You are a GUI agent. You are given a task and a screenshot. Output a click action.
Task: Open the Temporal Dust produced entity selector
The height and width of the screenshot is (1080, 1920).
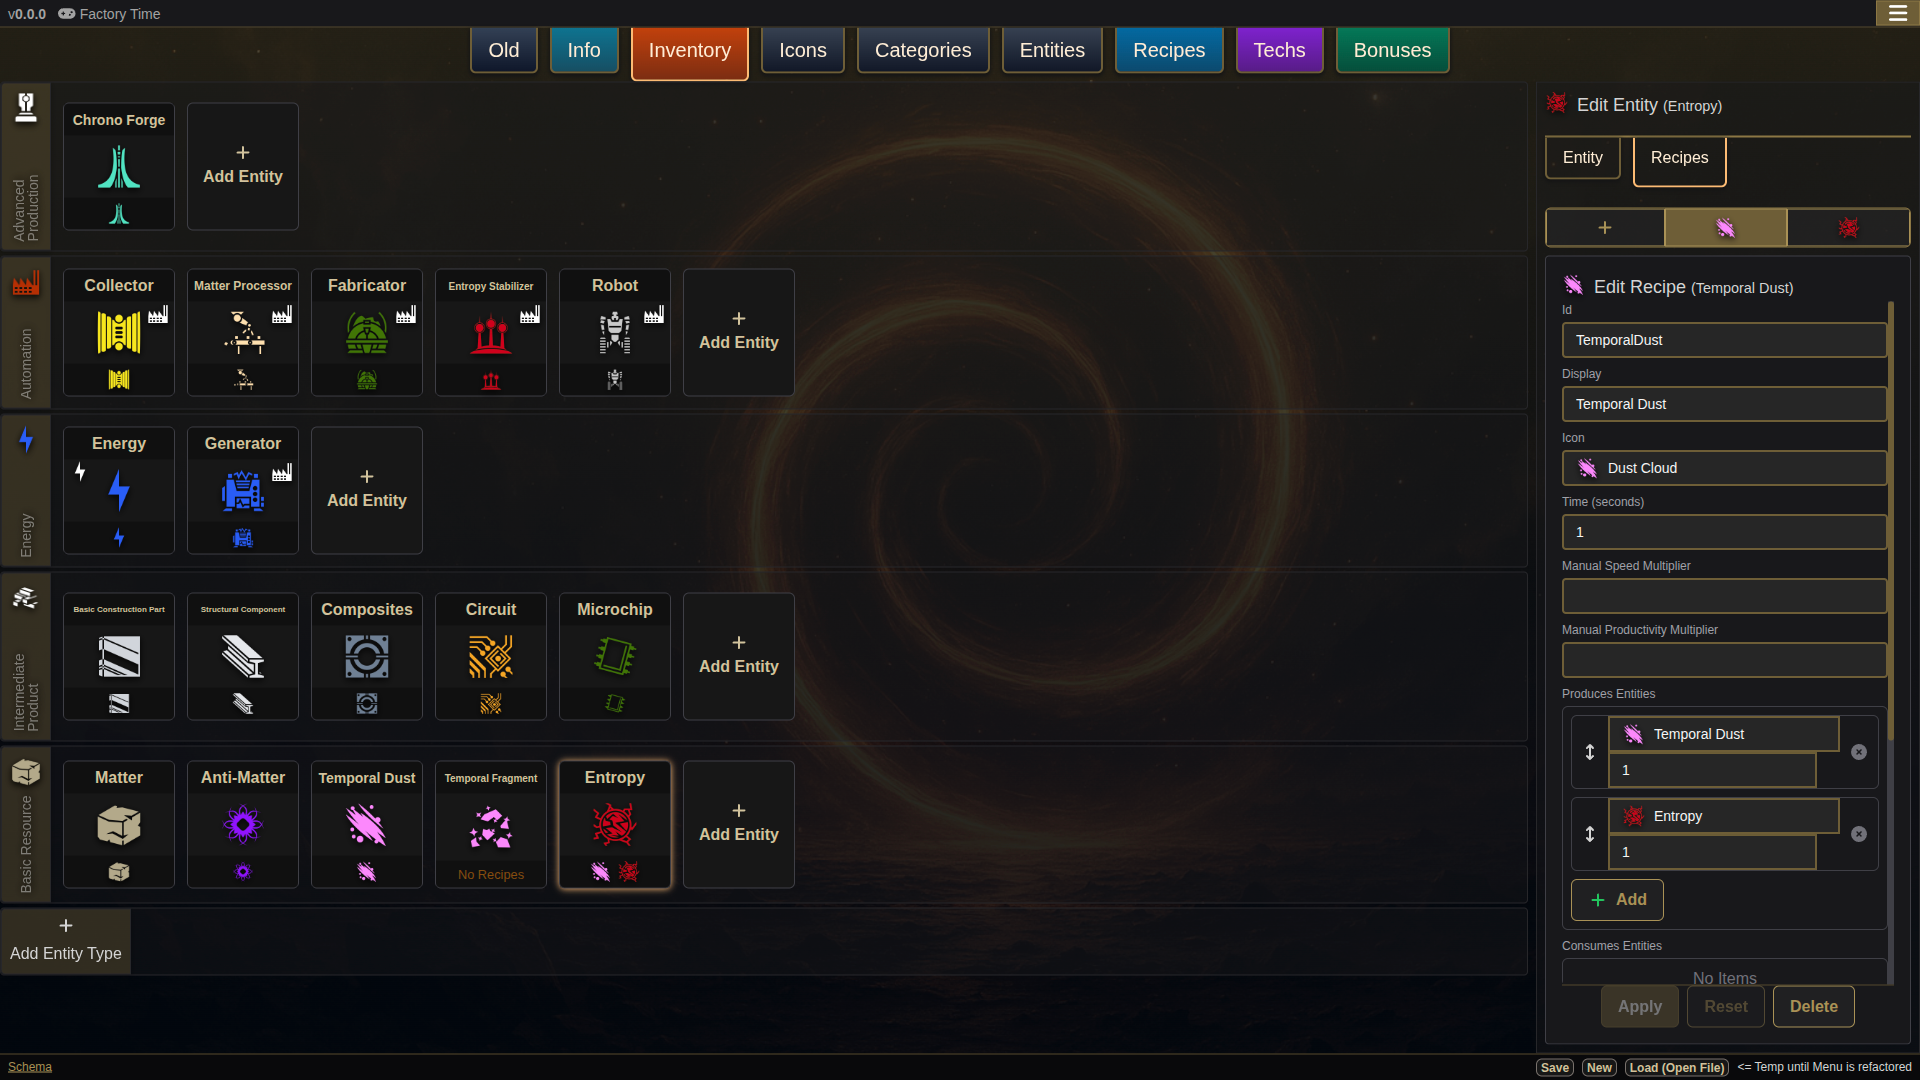click(x=1723, y=734)
